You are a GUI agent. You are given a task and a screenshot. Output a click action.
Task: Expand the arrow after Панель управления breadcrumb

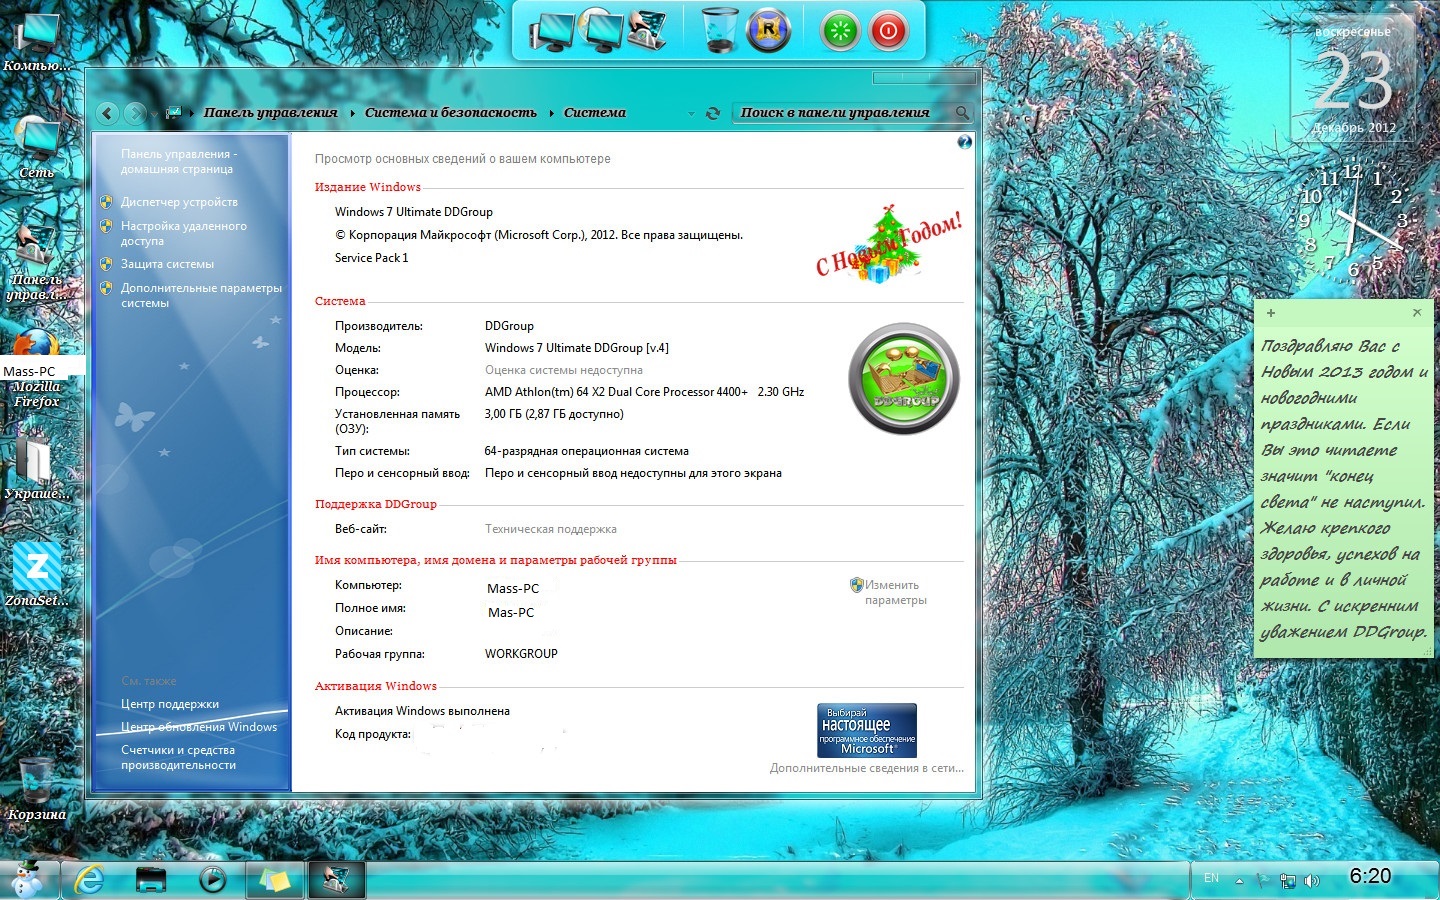(352, 113)
